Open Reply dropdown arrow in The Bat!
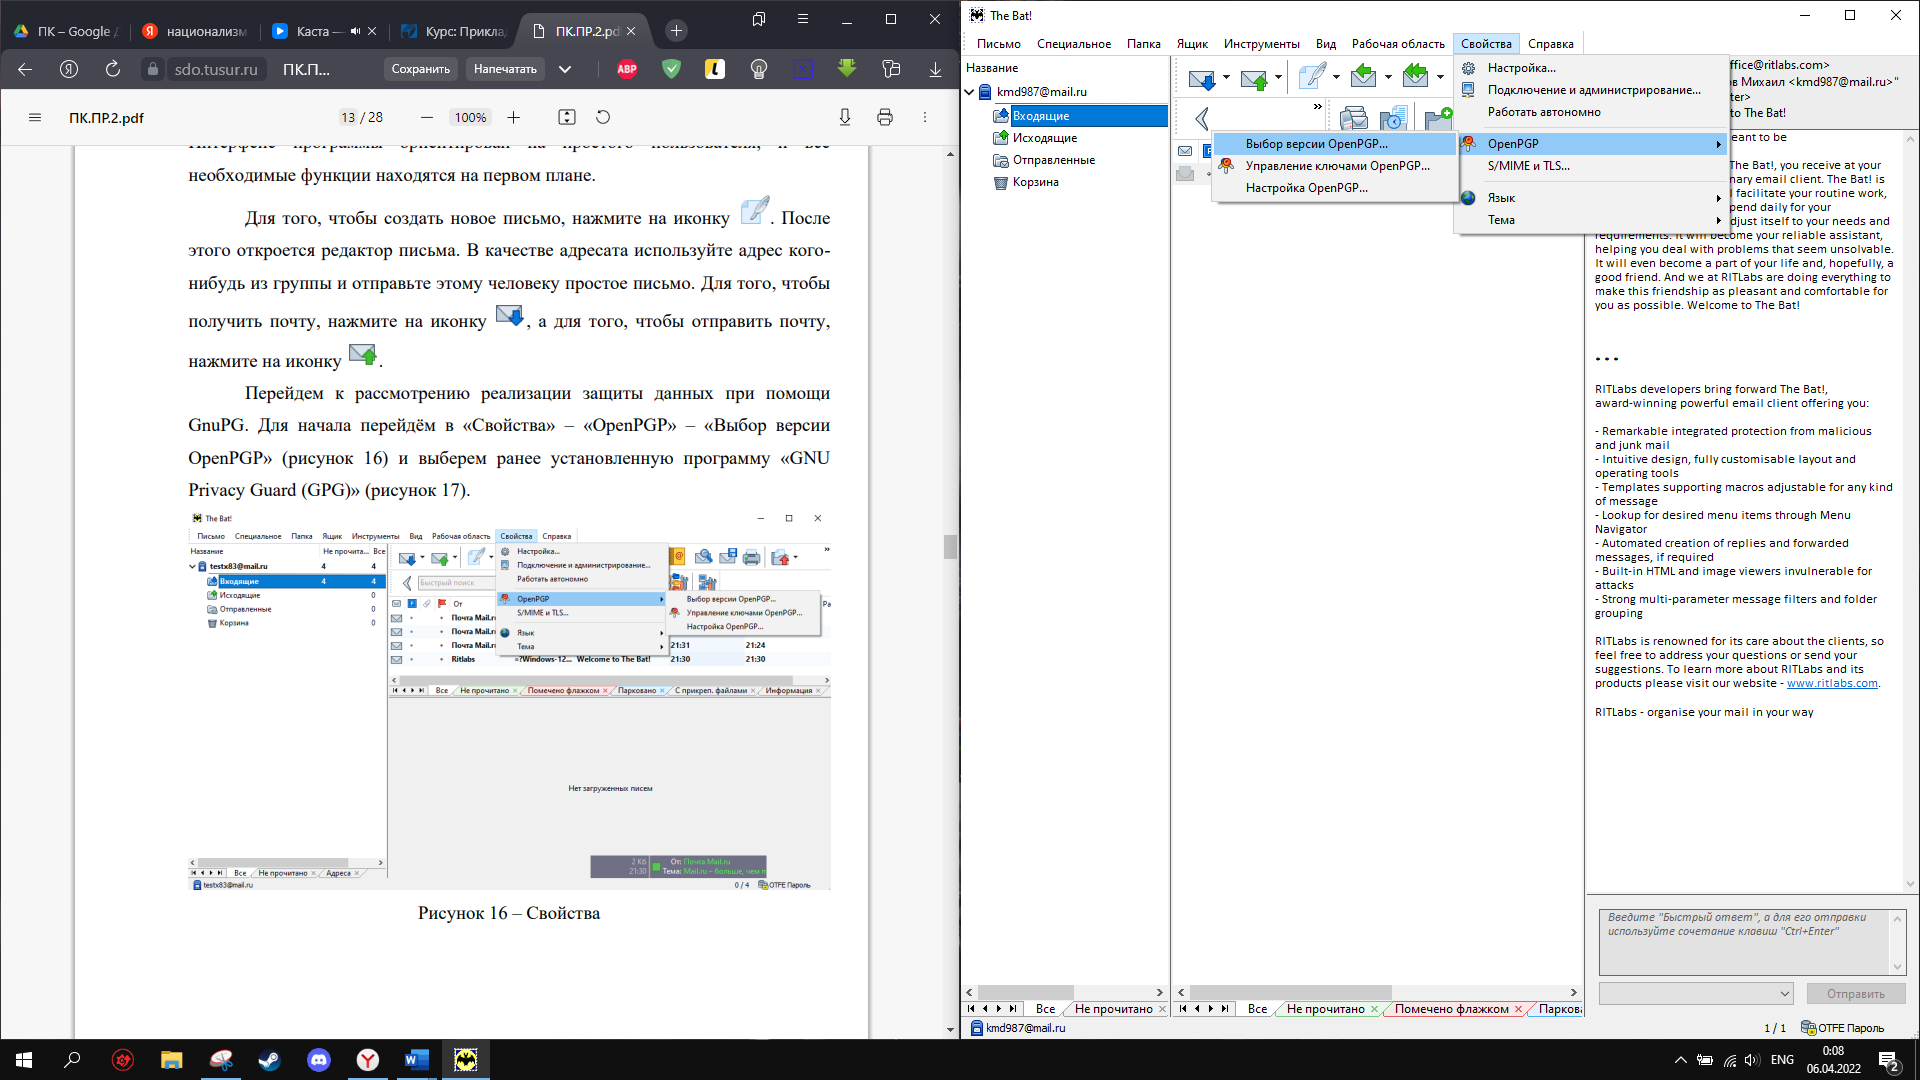Viewport: 1920px width, 1080px height. (x=1388, y=77)
